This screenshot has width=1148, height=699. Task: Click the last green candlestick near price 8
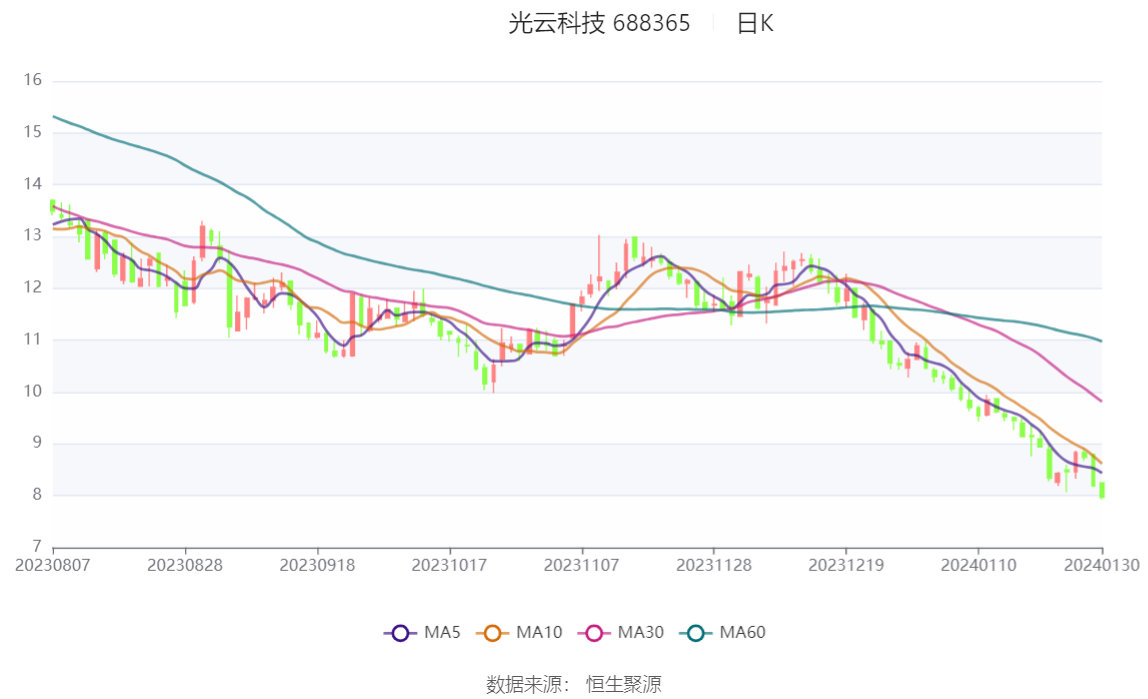[x=1102, y=490]
